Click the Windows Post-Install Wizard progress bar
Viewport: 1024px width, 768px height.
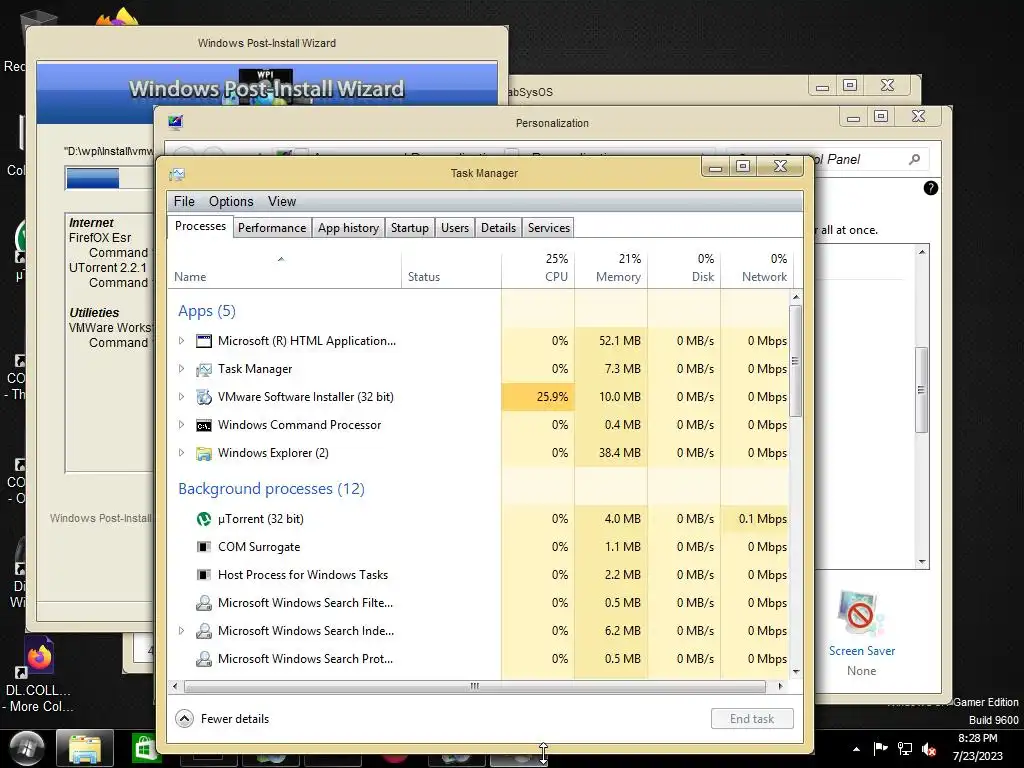coord(109,178)
